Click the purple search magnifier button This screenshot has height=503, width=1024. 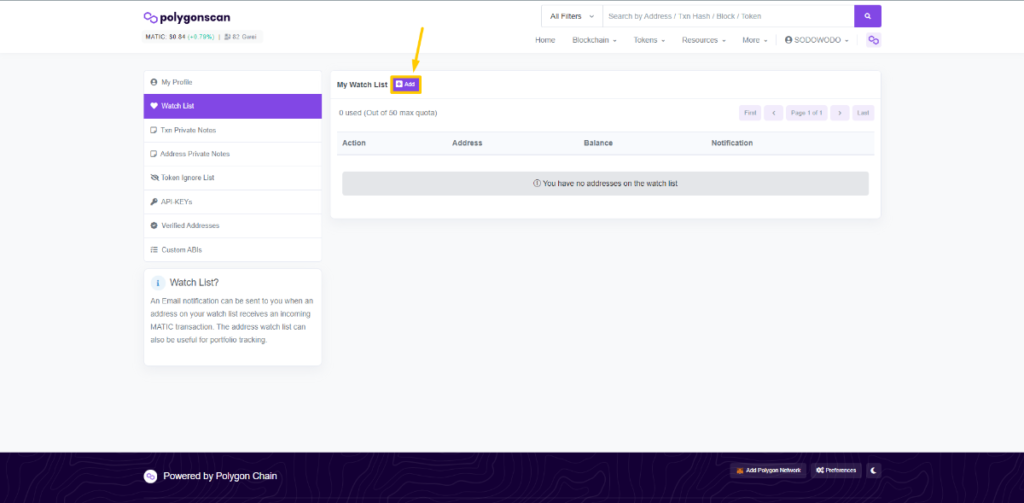(x=867, y=16)
